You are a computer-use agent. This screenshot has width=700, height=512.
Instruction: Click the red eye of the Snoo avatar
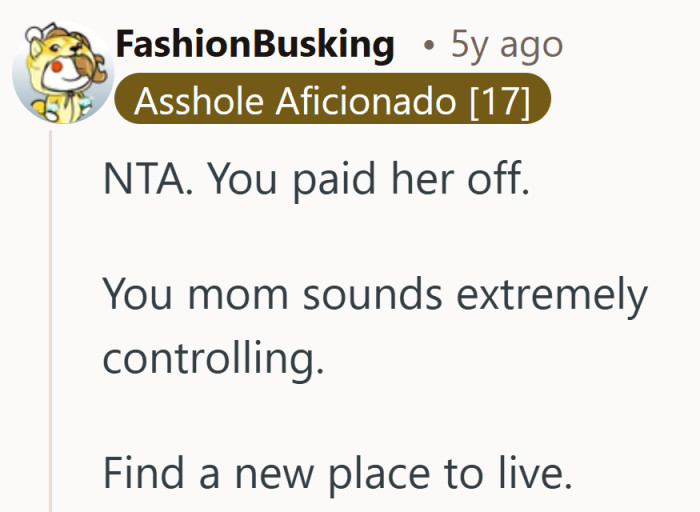57,67
